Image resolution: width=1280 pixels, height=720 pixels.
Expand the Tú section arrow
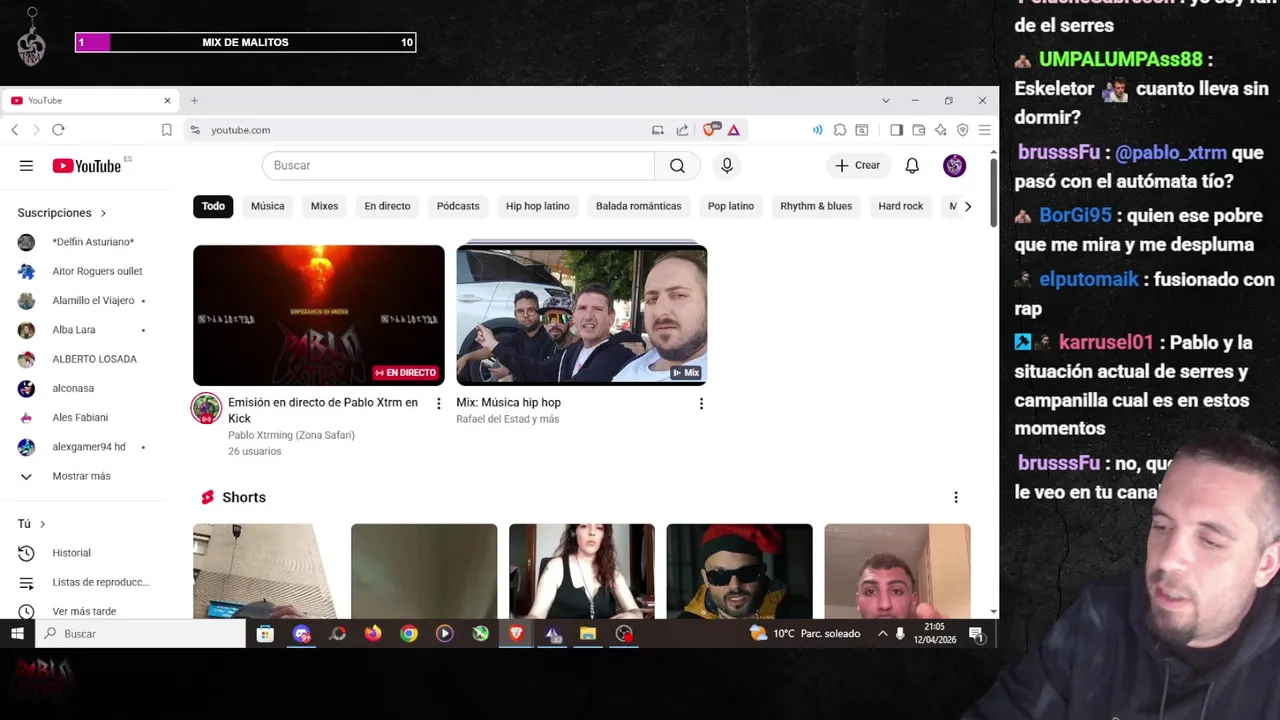tap(42, 524)
